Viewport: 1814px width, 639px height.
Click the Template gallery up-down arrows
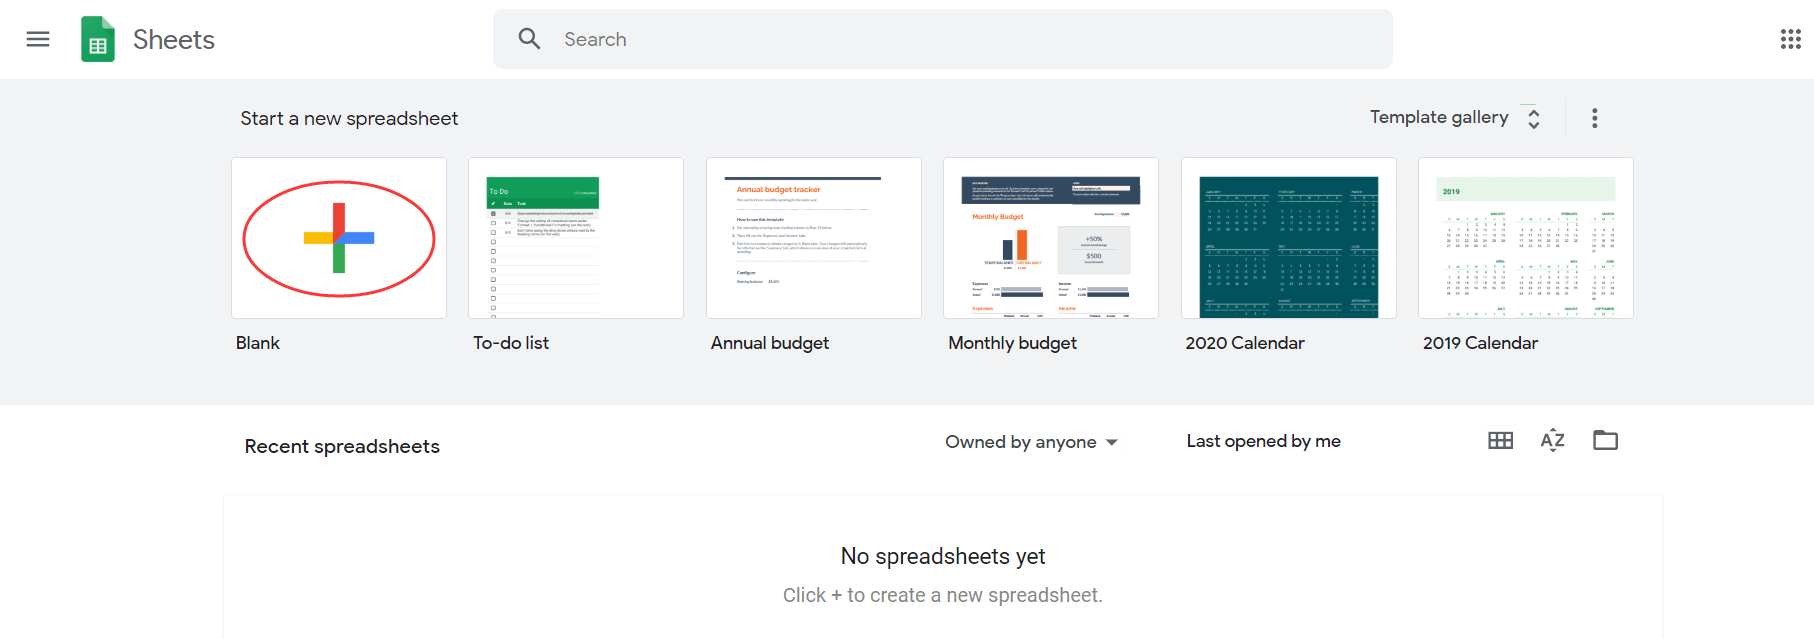1533,119
